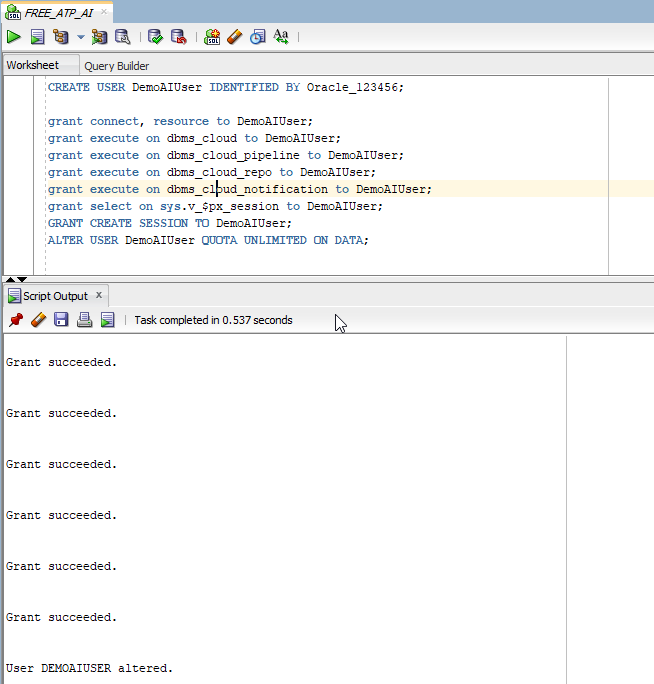
Task: Click To Upper/Lower/InitCap Aa icon
Action: tap(281, 37)
